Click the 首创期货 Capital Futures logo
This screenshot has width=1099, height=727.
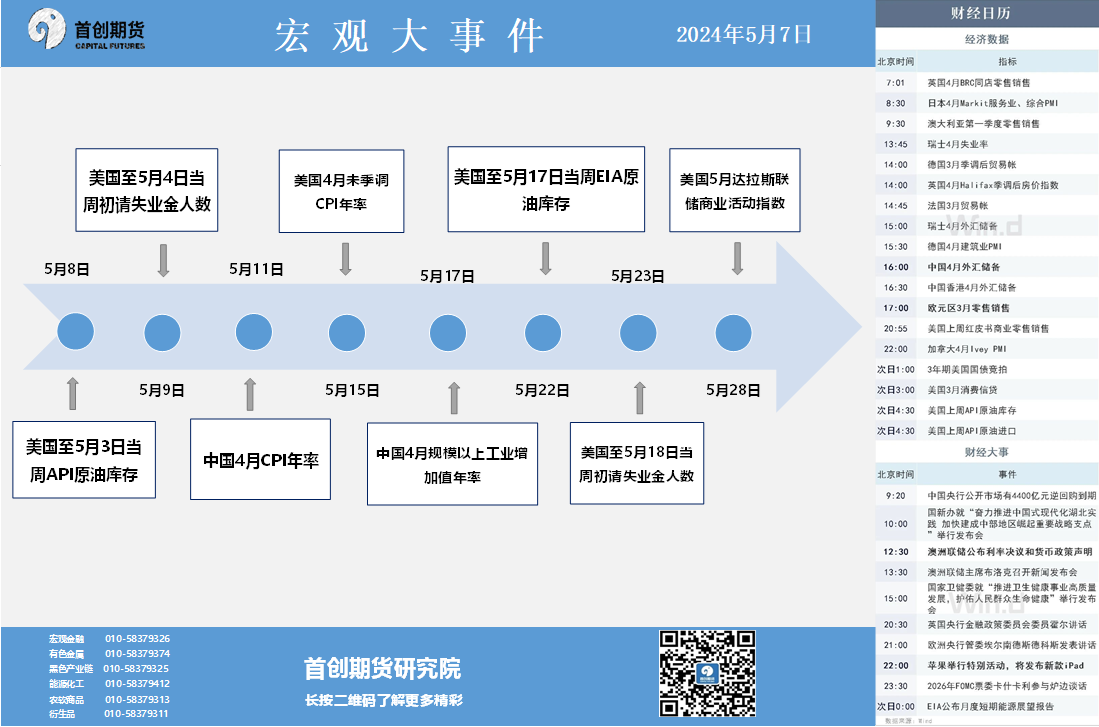click(x=86, y=29)
